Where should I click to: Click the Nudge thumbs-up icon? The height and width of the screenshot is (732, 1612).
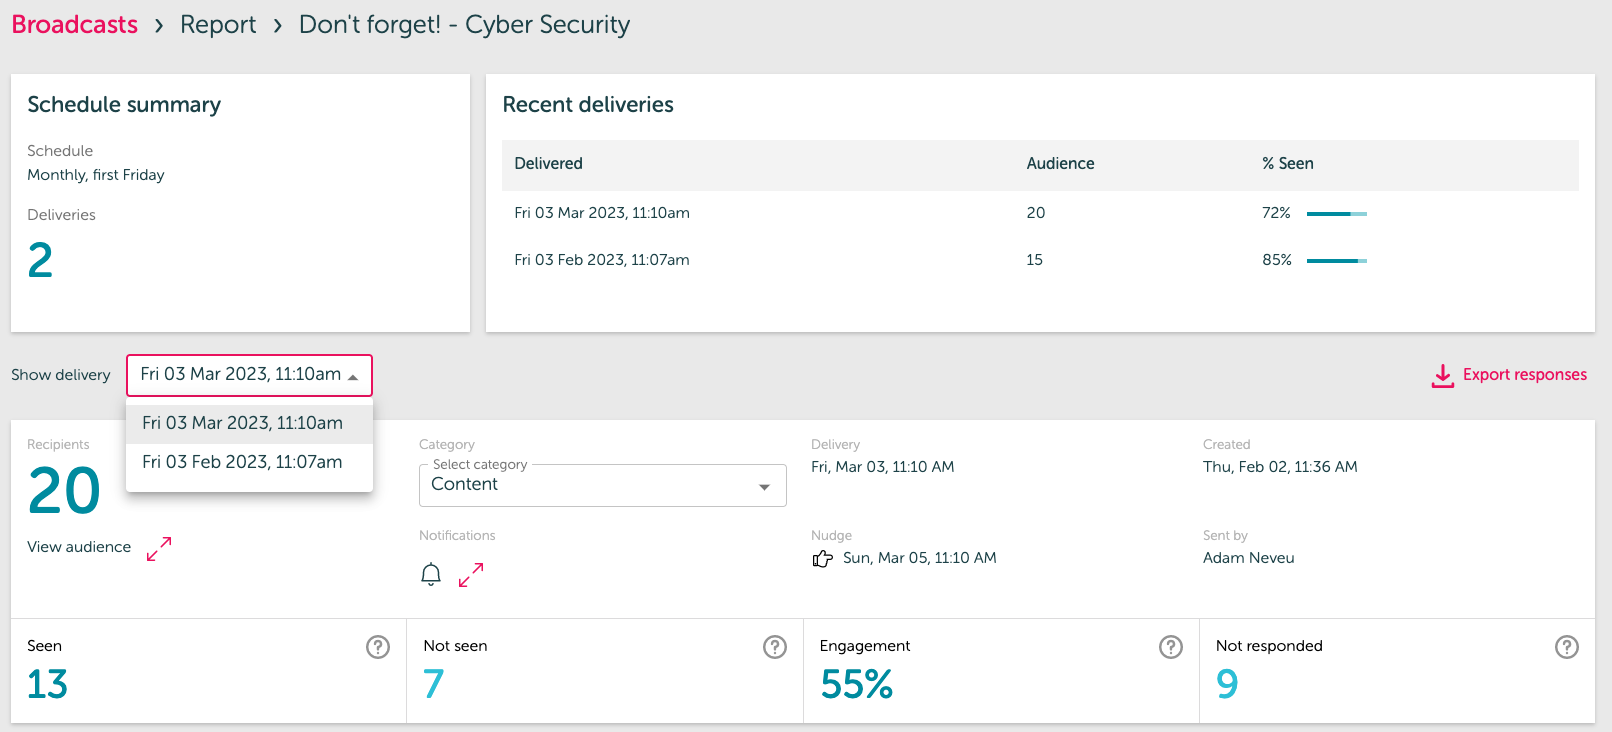pos(822,558)
